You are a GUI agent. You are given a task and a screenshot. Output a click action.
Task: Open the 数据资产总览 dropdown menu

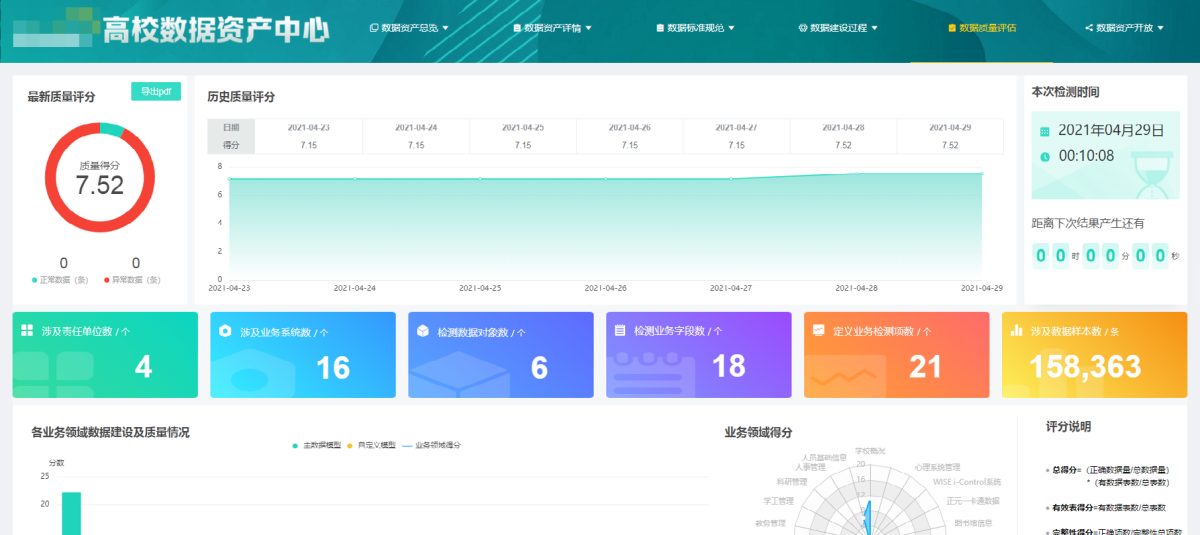click(x=409, y=28)
